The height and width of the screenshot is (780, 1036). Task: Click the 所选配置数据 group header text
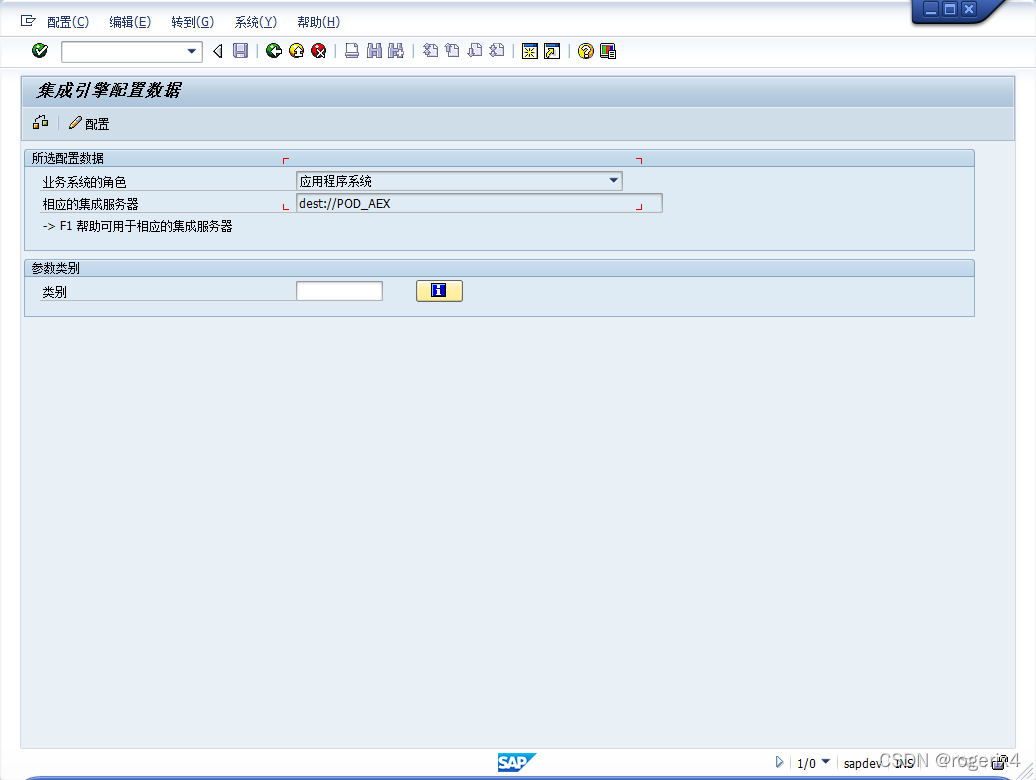[67, 159]
